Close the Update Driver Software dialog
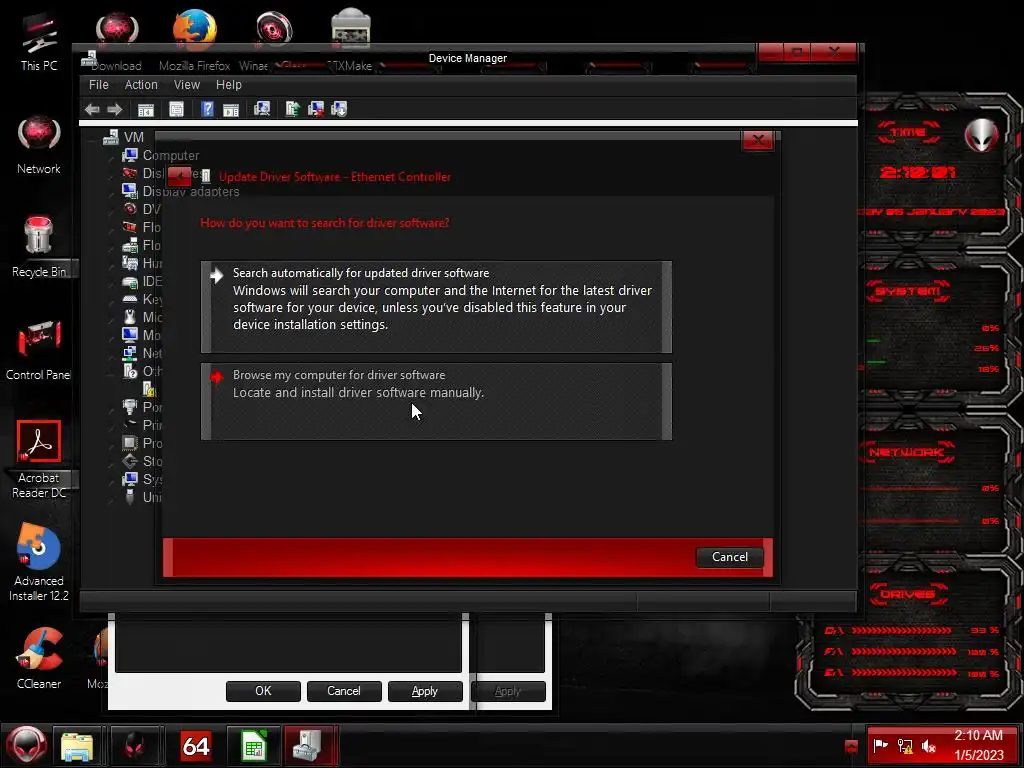The width and height of the screenshot is (1024, 768). tap(758, 140)
